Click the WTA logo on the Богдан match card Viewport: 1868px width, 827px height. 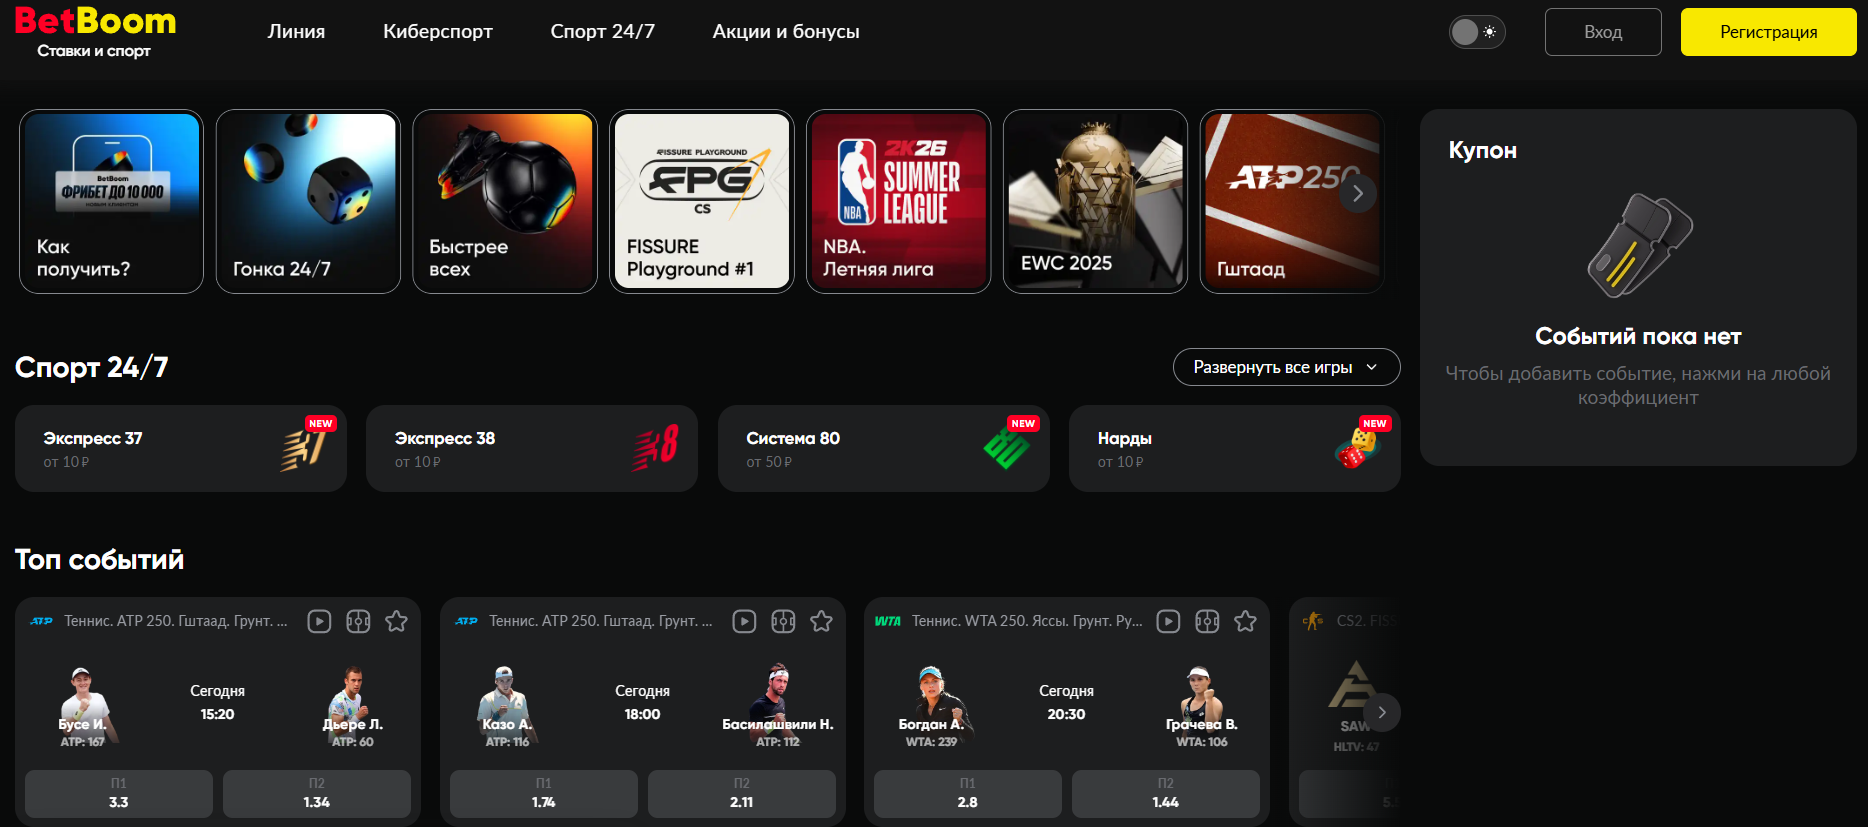888,621
